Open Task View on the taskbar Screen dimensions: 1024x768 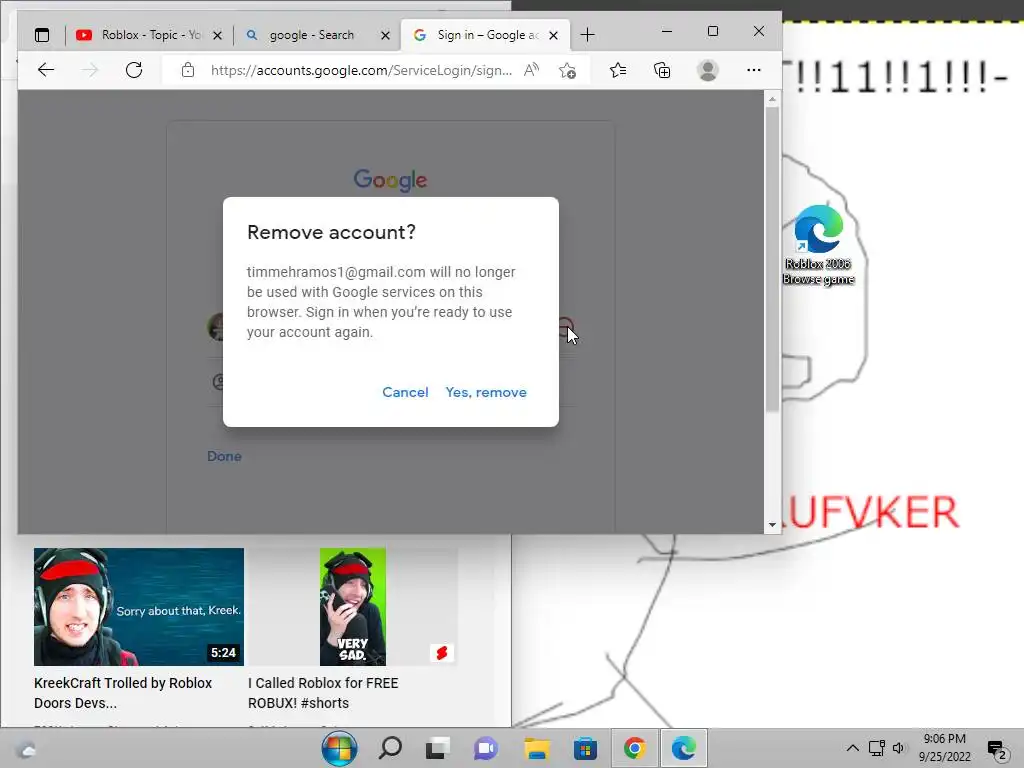click(438, 748)
